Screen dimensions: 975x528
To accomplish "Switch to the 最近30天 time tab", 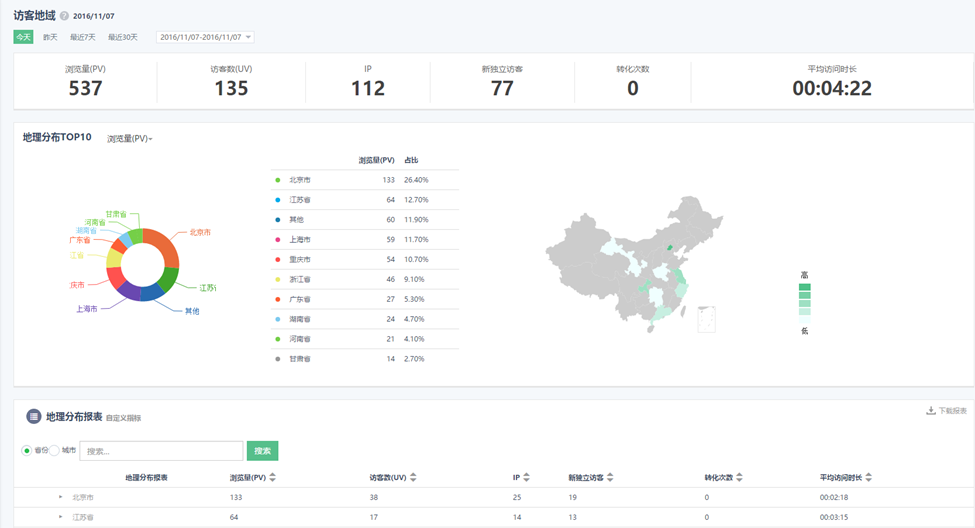I will pos(122,37).
